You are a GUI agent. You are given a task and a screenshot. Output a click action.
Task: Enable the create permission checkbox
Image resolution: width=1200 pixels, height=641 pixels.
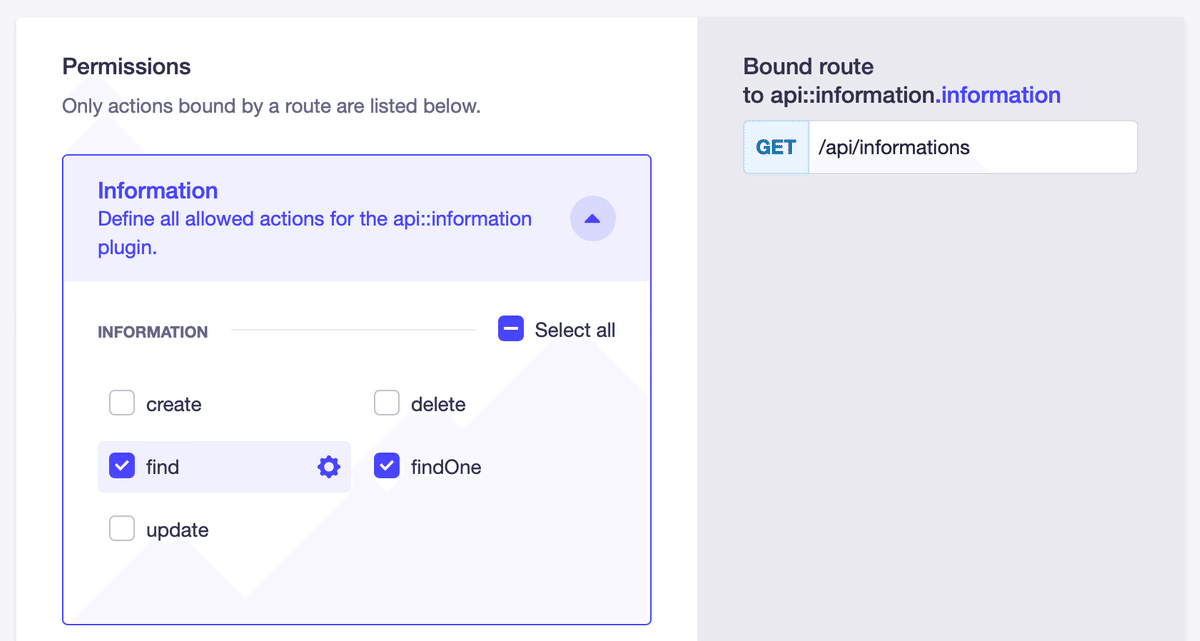tap(122, 403)
